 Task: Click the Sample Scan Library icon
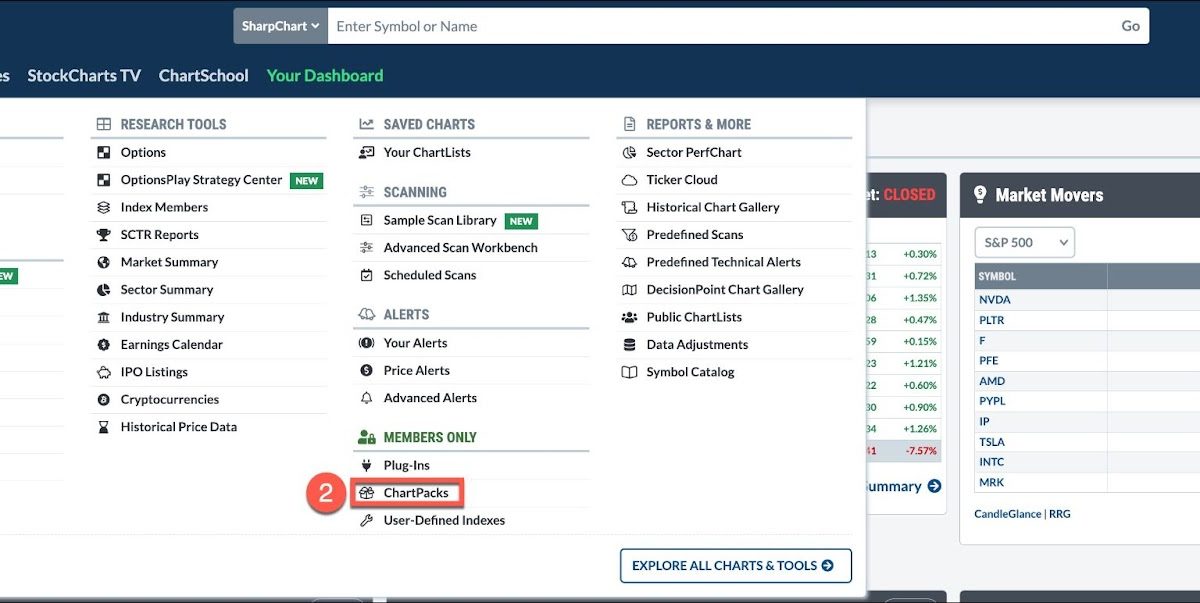[366, 220]
